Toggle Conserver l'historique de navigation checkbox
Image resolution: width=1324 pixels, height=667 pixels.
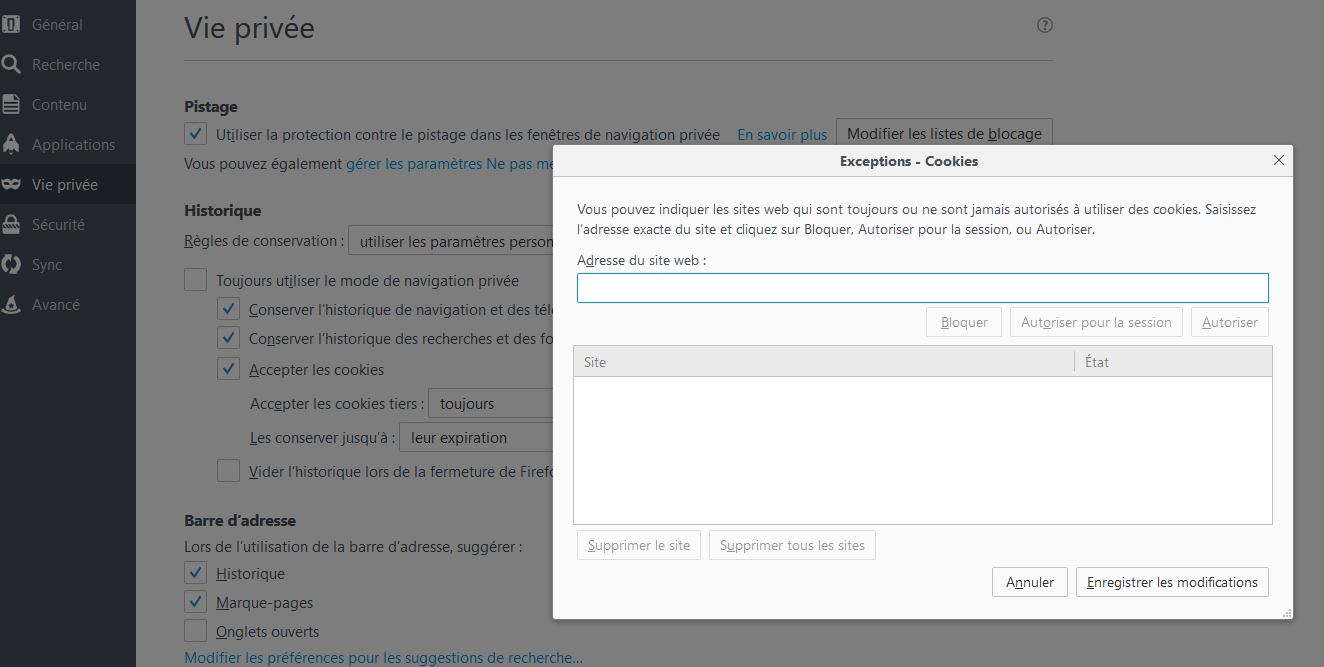tap(229, 309)
